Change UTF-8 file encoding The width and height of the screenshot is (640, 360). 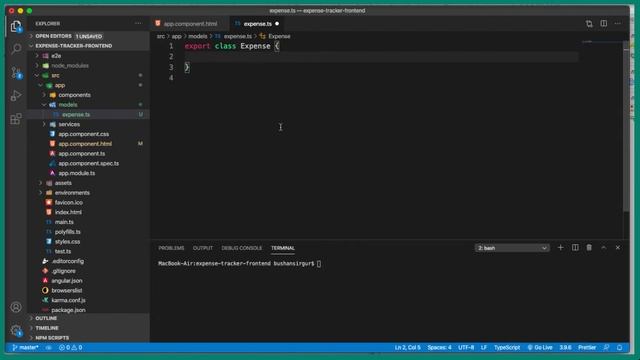pos(466,347)
